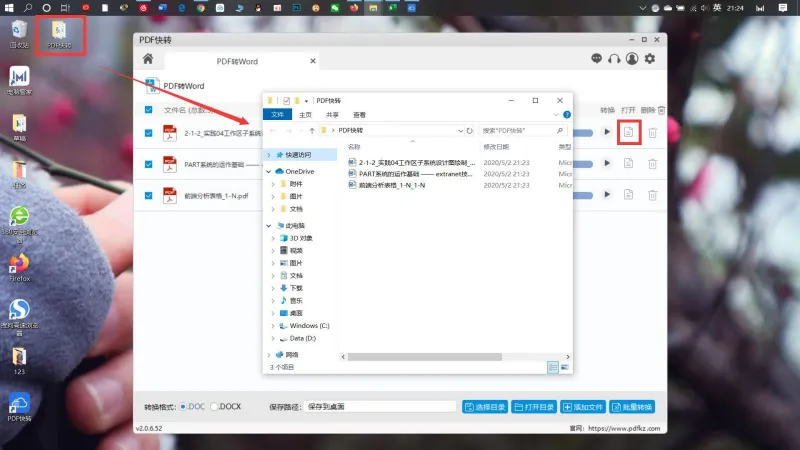The width and height of the screenshot is (800, 450).
Task: Start converting the PART系统 PDF row
Action: (607, 163)
